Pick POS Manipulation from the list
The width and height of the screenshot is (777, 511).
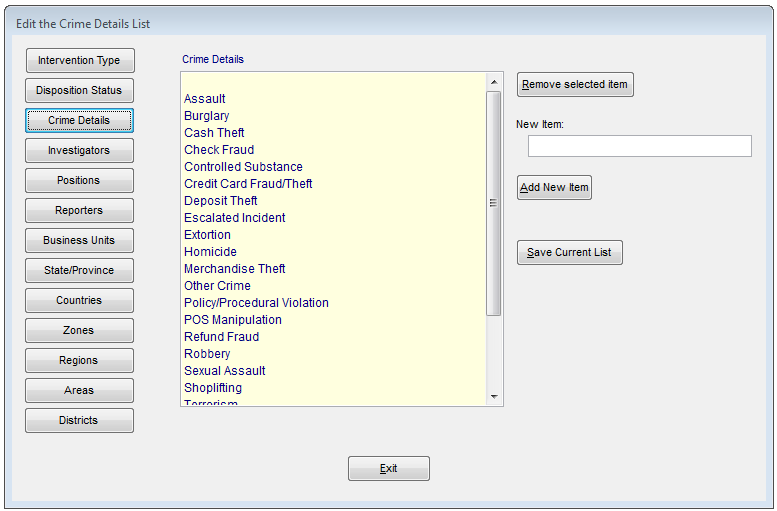click(232, 320)
